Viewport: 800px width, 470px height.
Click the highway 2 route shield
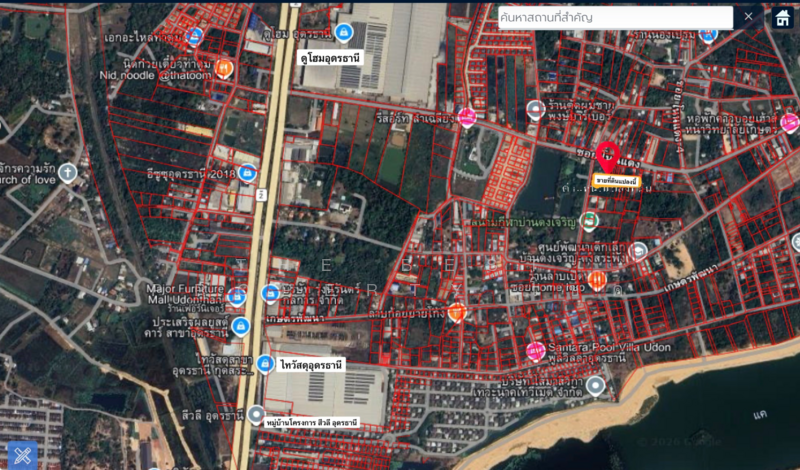coord(258,192)
